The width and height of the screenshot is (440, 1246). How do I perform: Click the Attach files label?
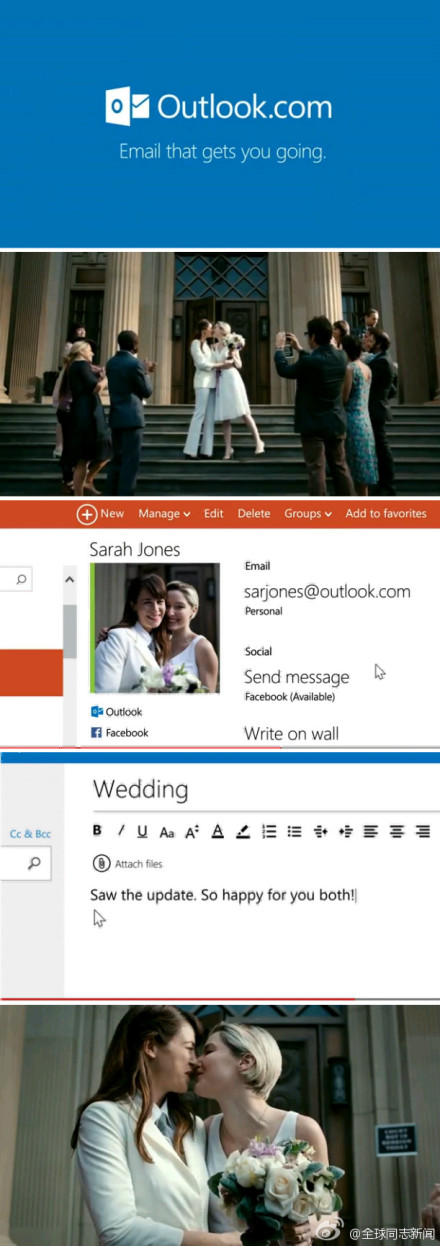pyautogui.click(x=138, y=864)
